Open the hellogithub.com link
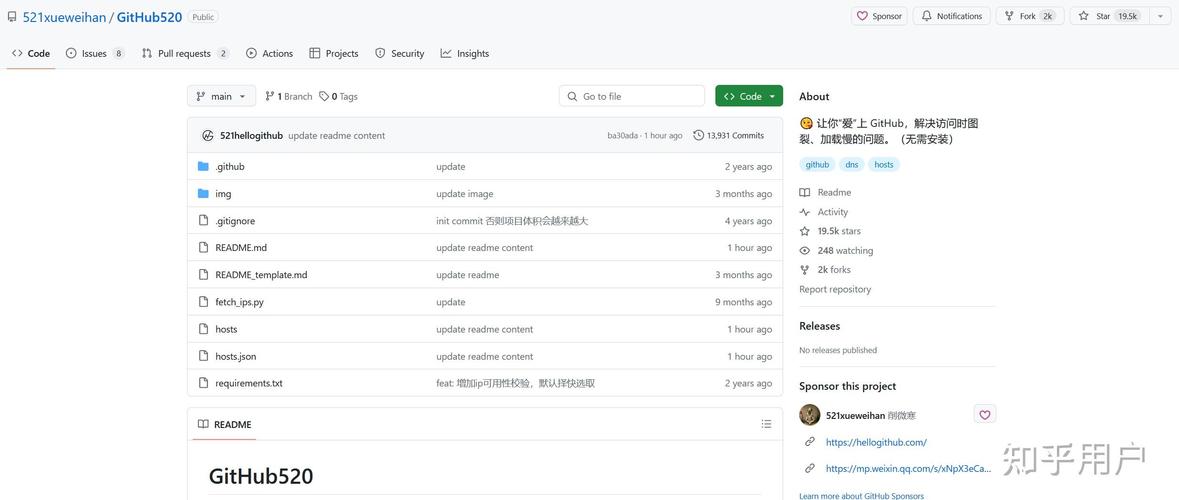The image size is (1179, 500). [x=876, y=443]
